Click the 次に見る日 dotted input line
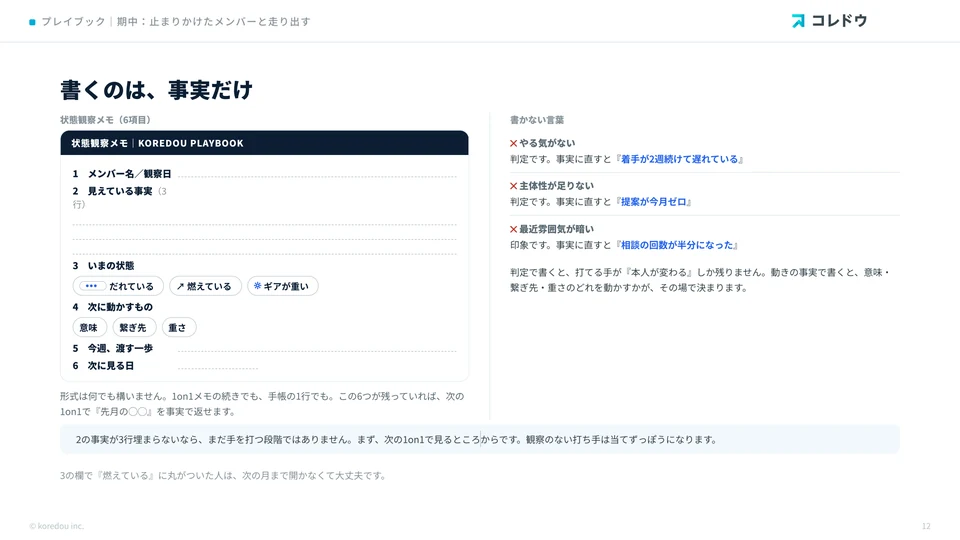The width and height of the screenshot is (960, 540). (218, 368)
